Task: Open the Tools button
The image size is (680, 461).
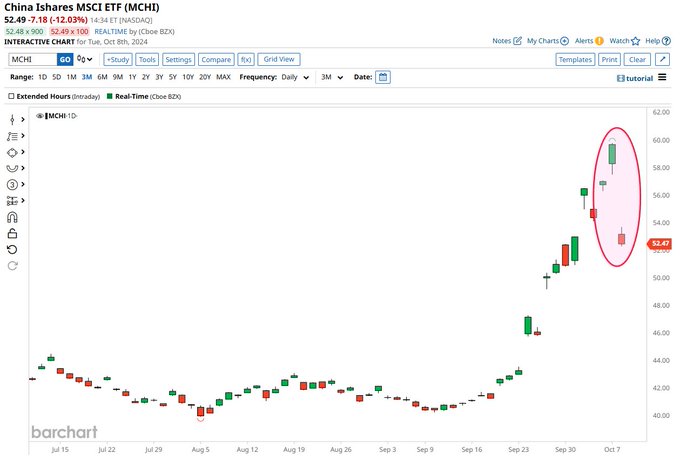Action: (x=147, y=60)
